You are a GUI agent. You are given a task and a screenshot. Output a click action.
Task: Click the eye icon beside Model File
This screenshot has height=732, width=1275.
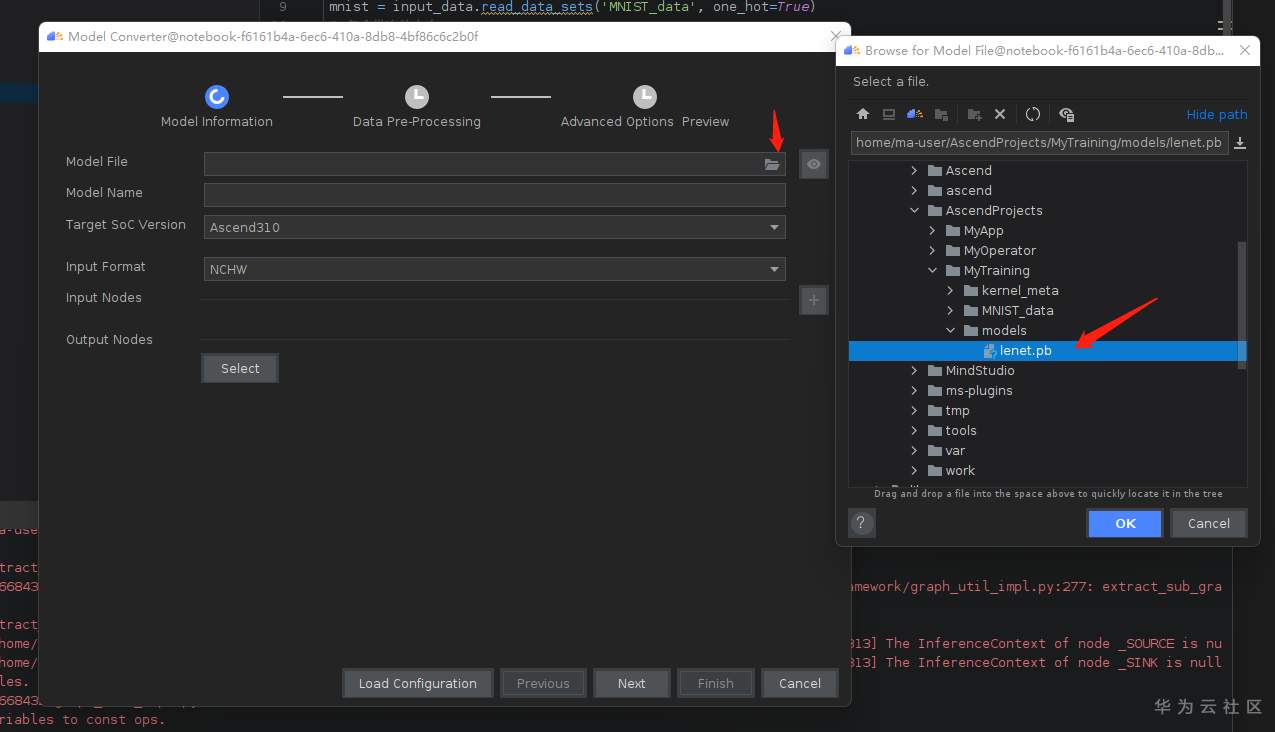[x=814, y=164]
